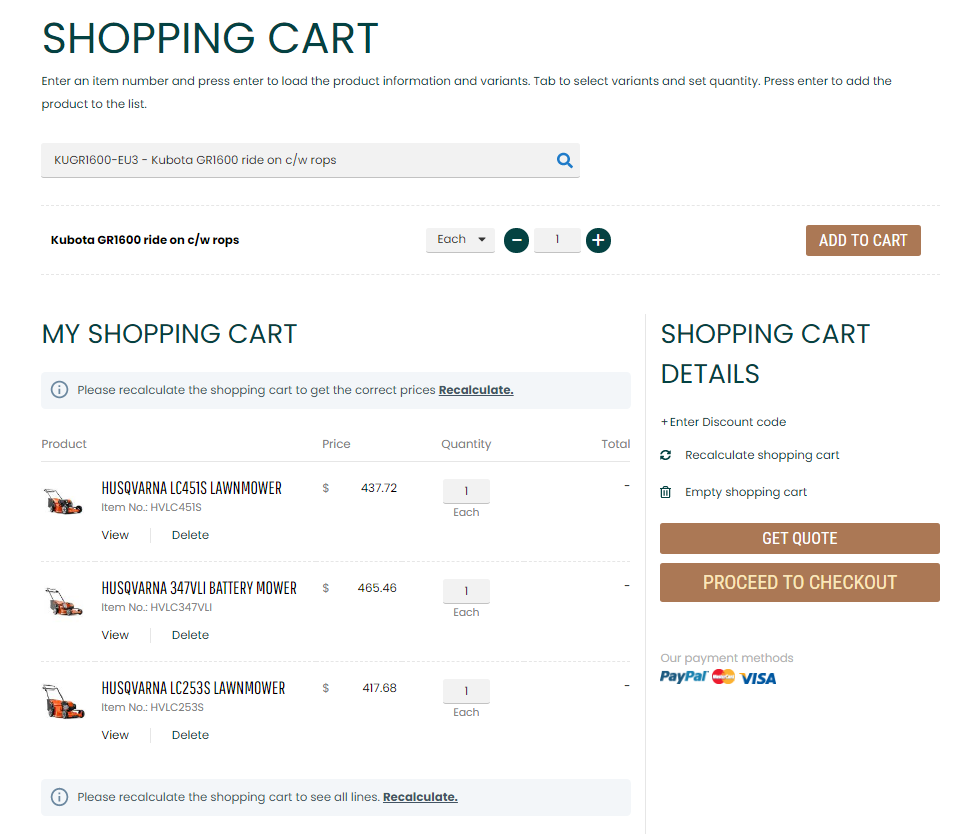Image resolution: width=967 pixels, height=835 pixels.
Task: Click the Mastercard payment logo
Action: click(723, 677)
